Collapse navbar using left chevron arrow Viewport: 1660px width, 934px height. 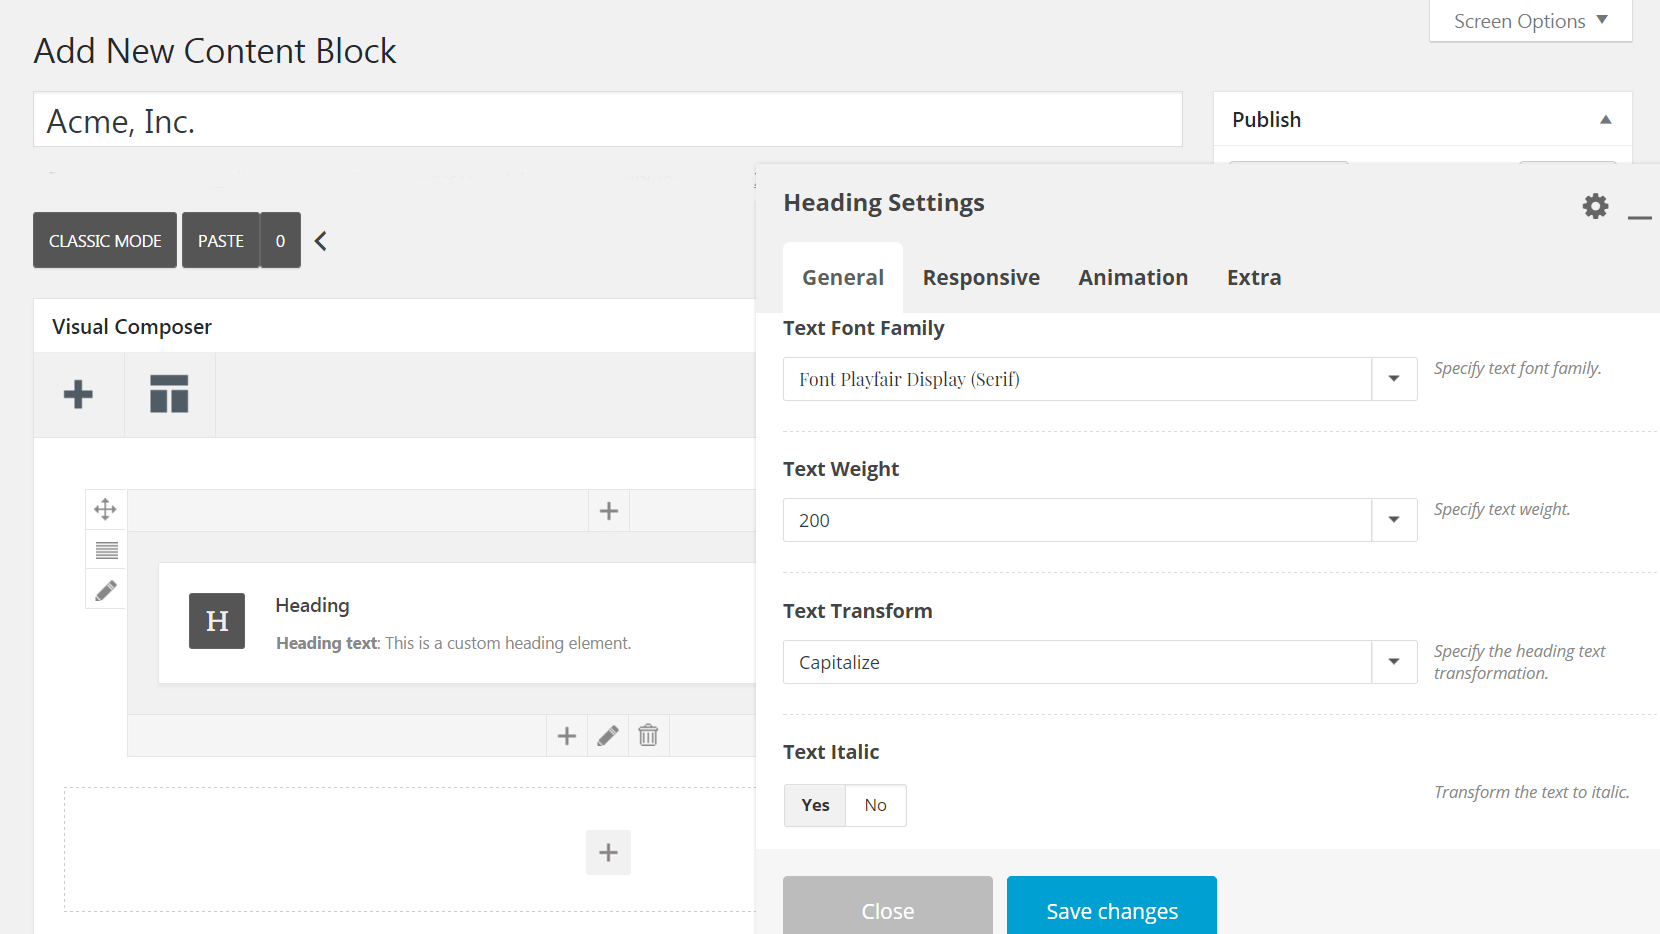tap(321, 241)
